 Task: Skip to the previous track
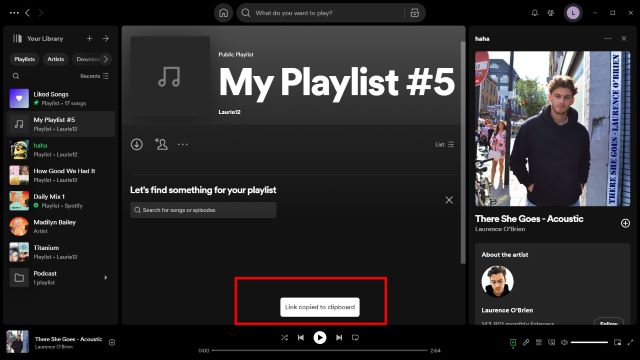click(301, 338)
